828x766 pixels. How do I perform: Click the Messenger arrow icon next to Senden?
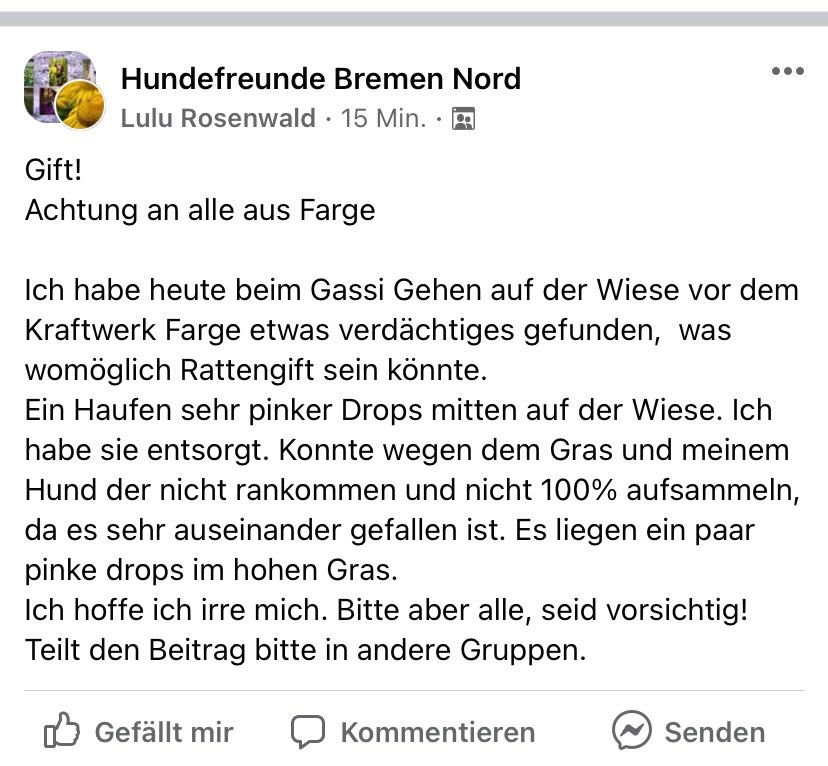tap(633, 731)
